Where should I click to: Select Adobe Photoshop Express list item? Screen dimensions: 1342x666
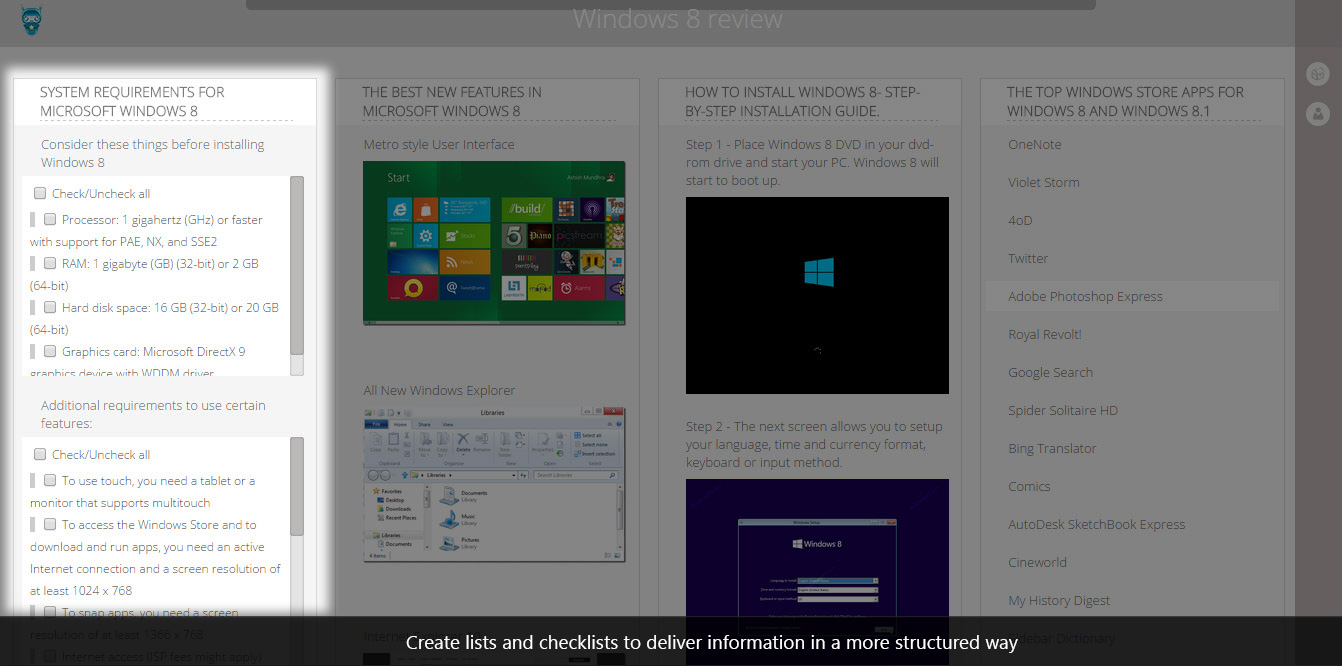1085,297
